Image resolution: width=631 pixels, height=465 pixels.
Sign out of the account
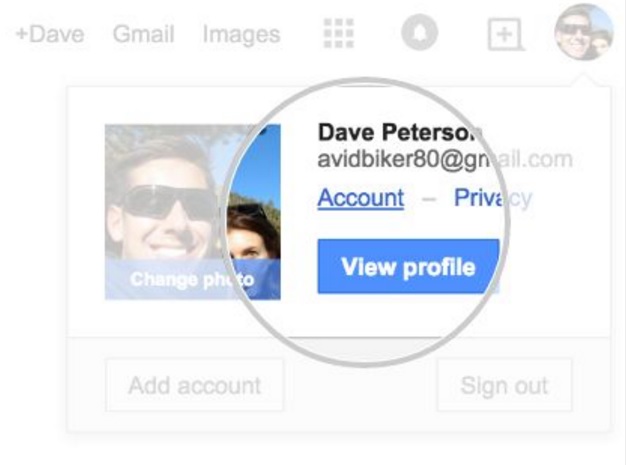click(x=504, y=385)
